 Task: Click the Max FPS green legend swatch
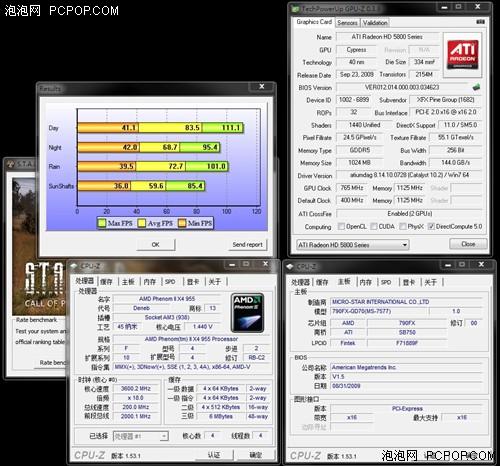(x=102, y=223)
